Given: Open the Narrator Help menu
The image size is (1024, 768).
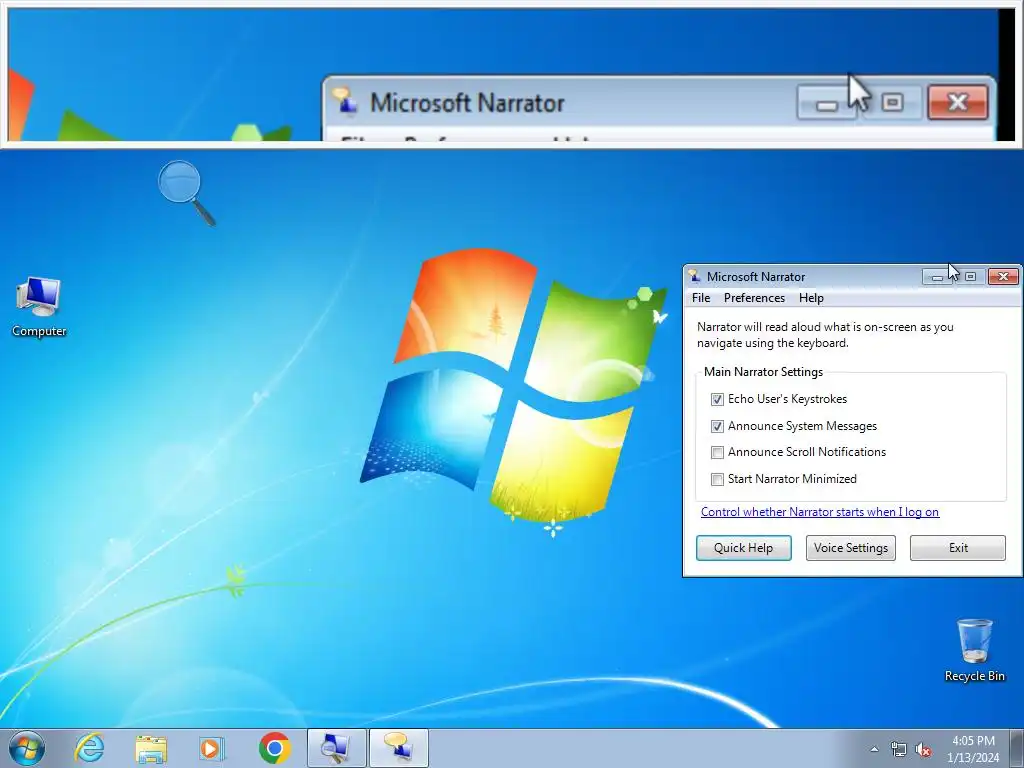Looking at the screenshot, I should [811, 298].
